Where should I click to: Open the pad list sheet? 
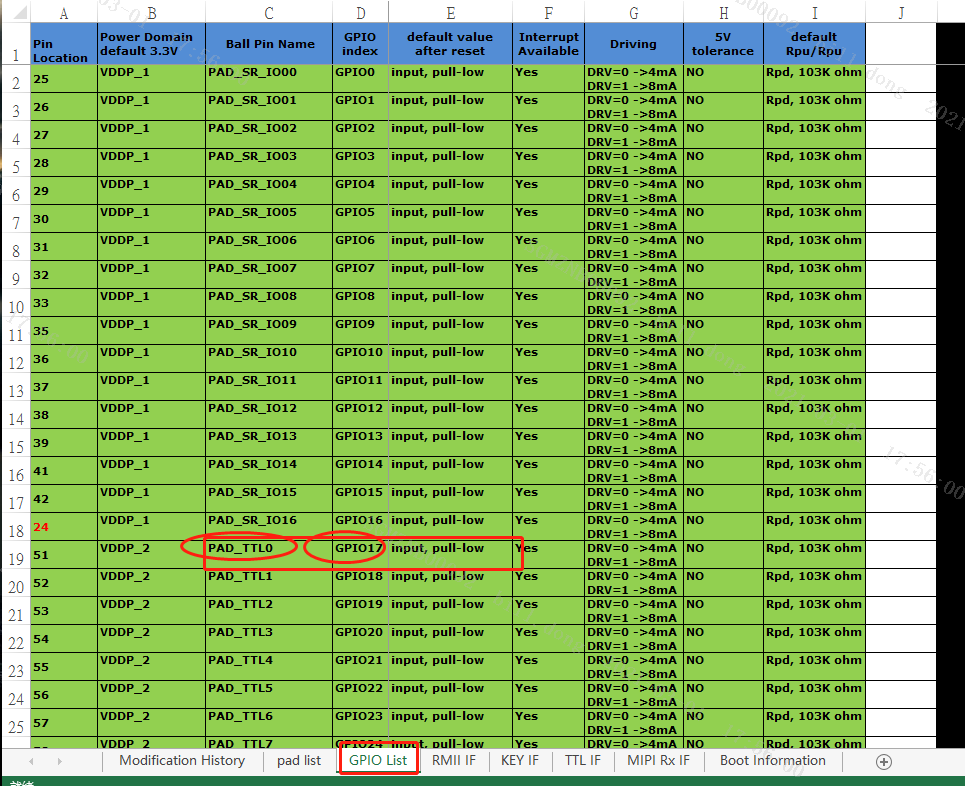pos(298,760)
